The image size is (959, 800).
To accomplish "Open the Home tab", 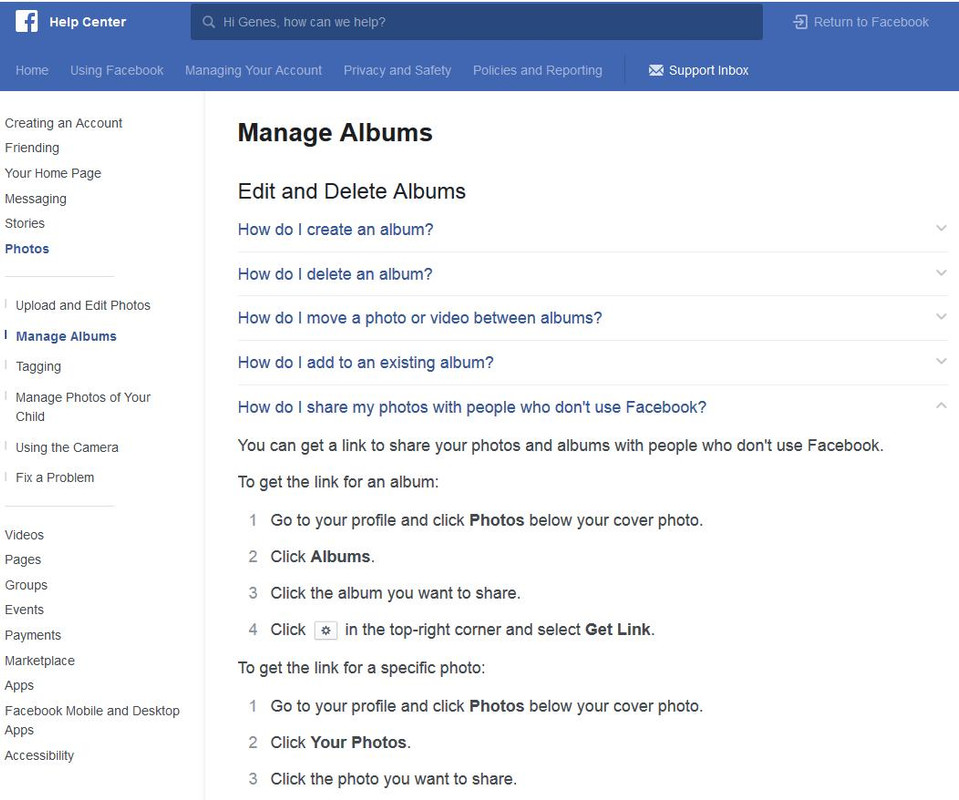I will [x=32, y=70].
